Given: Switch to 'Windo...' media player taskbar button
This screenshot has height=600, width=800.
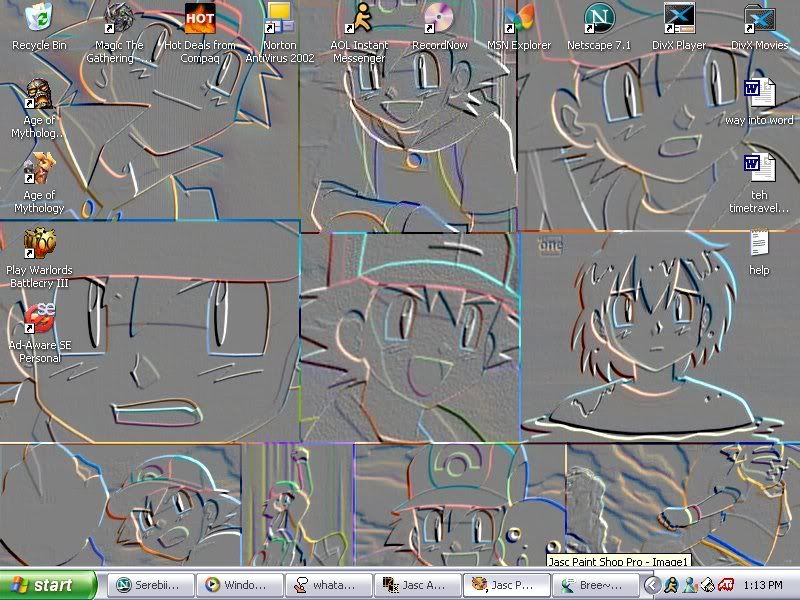Looking at the screenshot, I should [x=239, y=585].
